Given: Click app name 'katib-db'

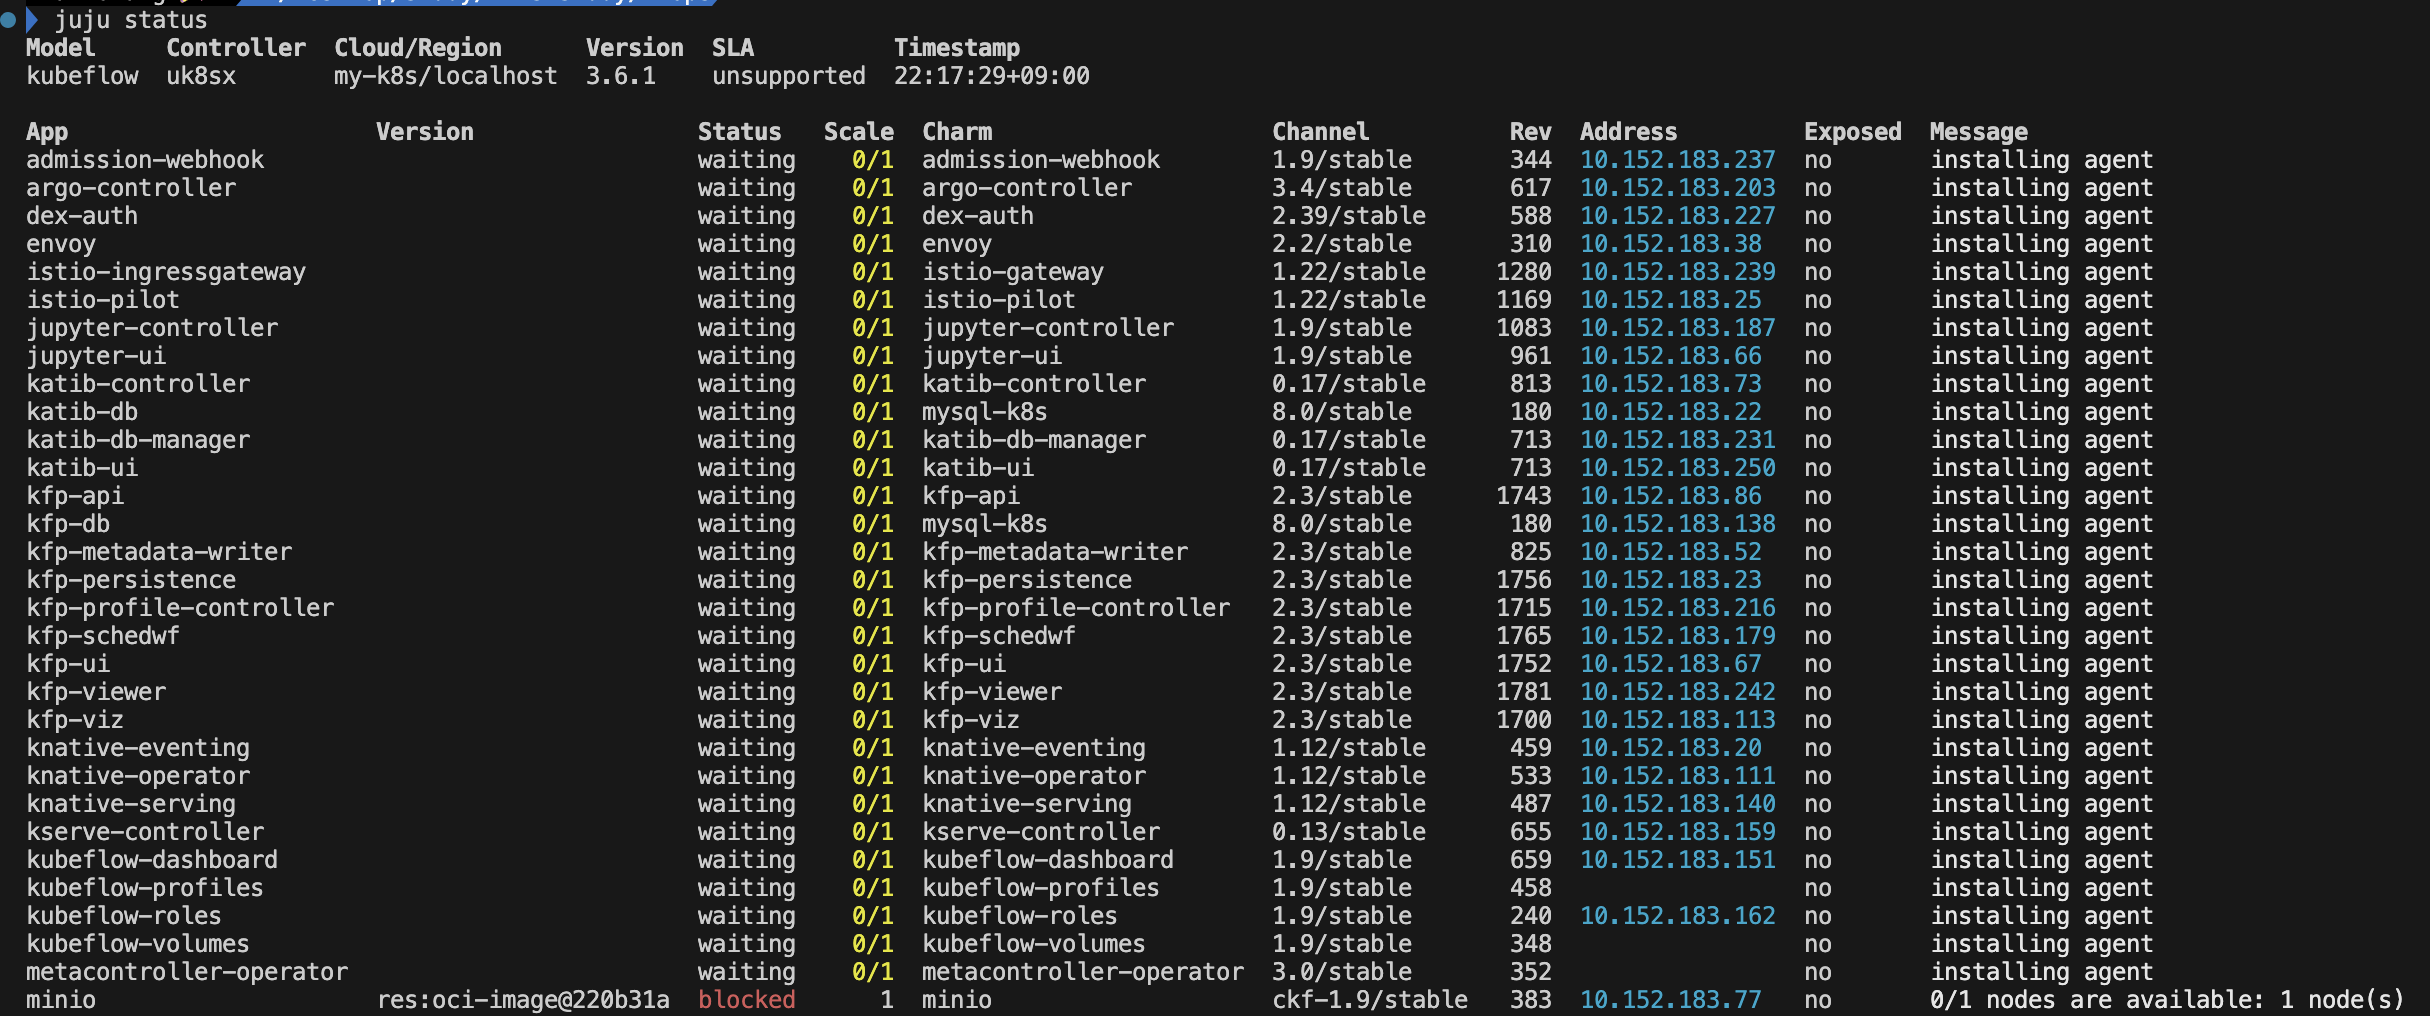Looking at the screenshot, I should [82, 412].
